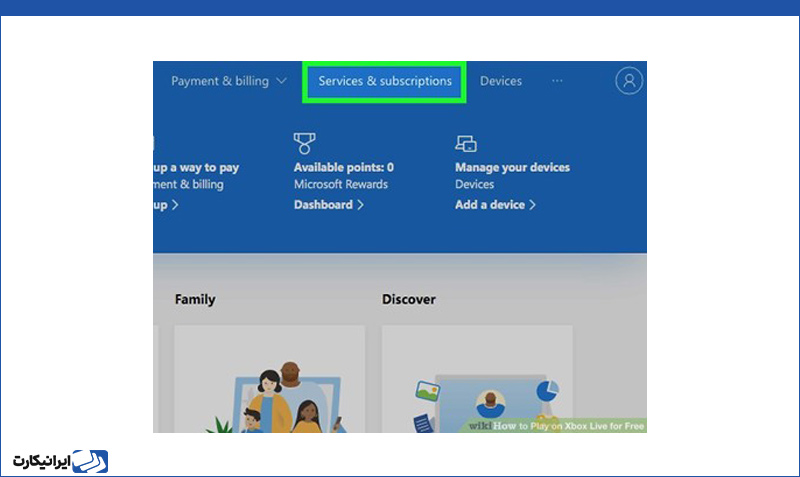
Task: Click the Manage your devices heading
Action: pos(512,167)
